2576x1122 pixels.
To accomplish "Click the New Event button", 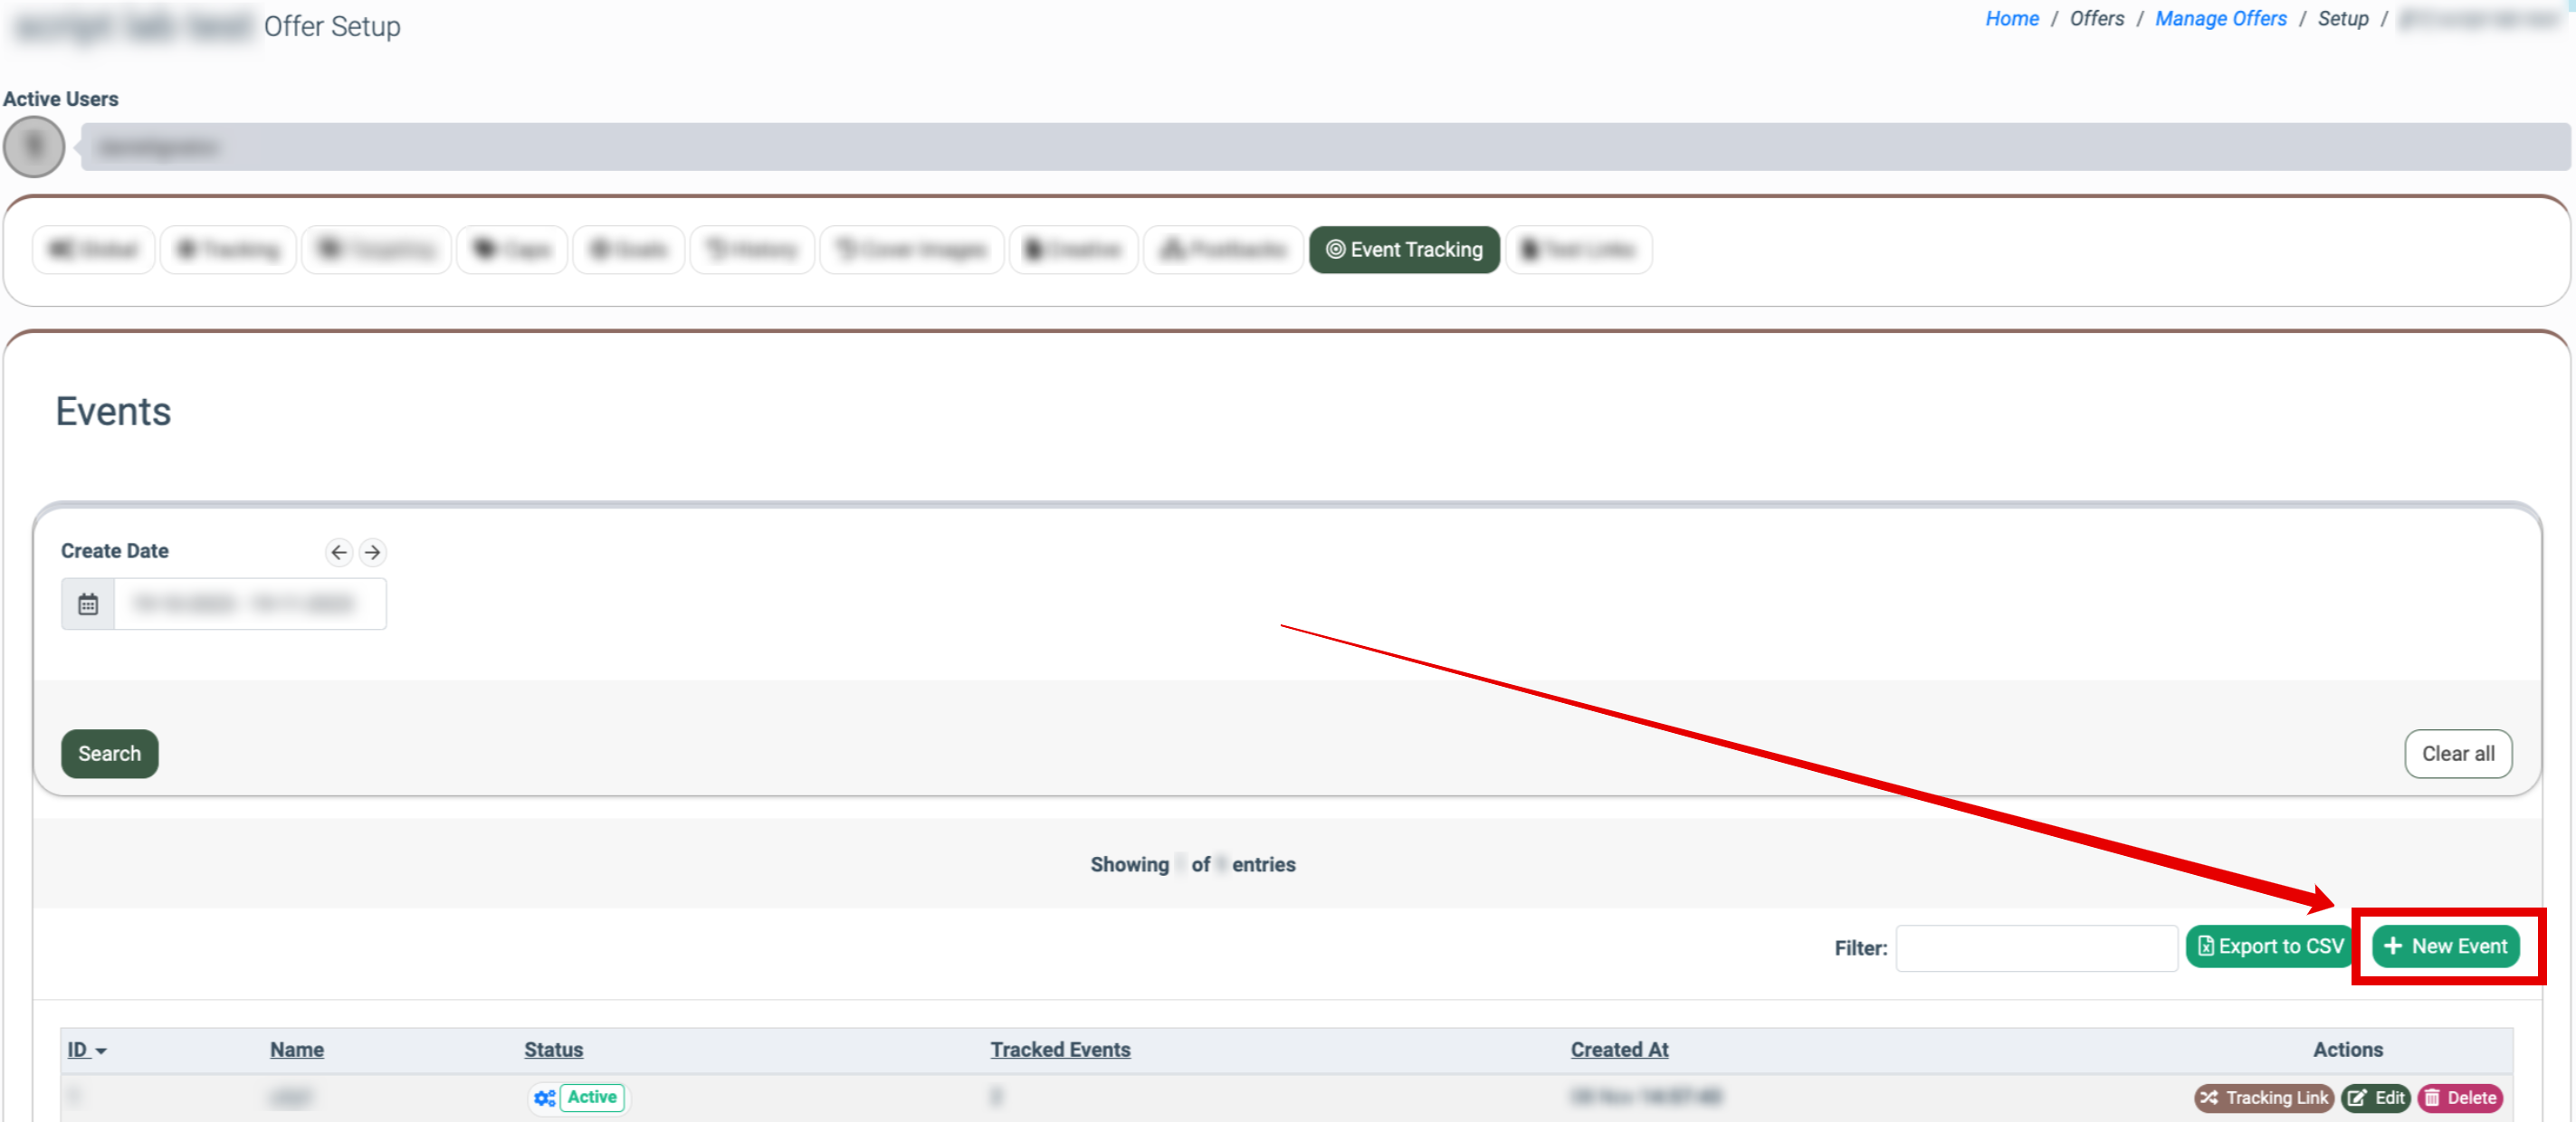I will pos(2446,946).
